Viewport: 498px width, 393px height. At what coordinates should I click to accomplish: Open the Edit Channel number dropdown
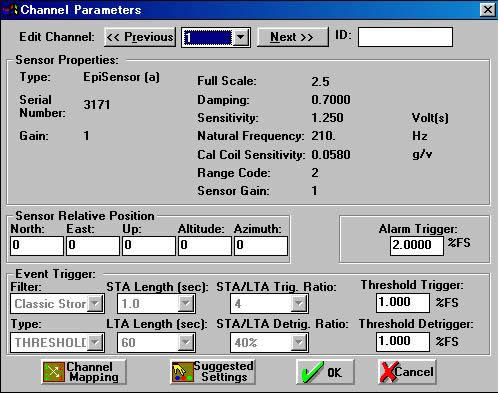[240, 37]
